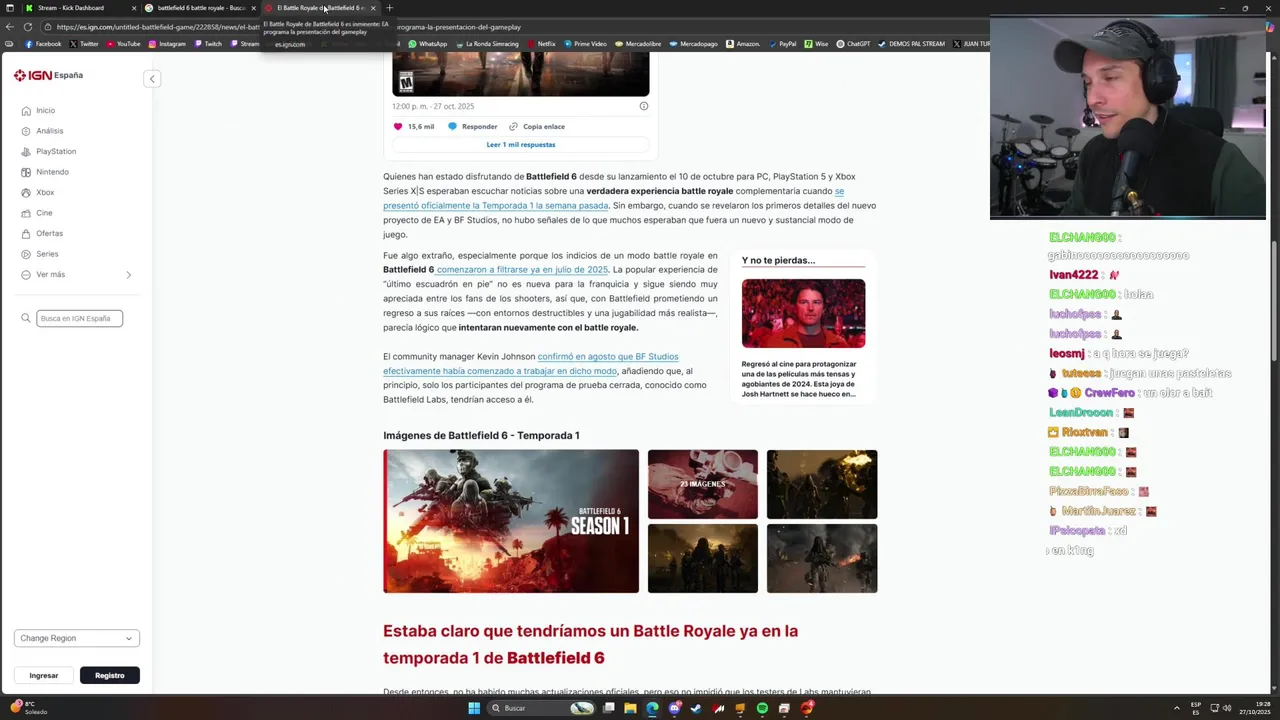Open Spotify from taskbar

[762, 708]
